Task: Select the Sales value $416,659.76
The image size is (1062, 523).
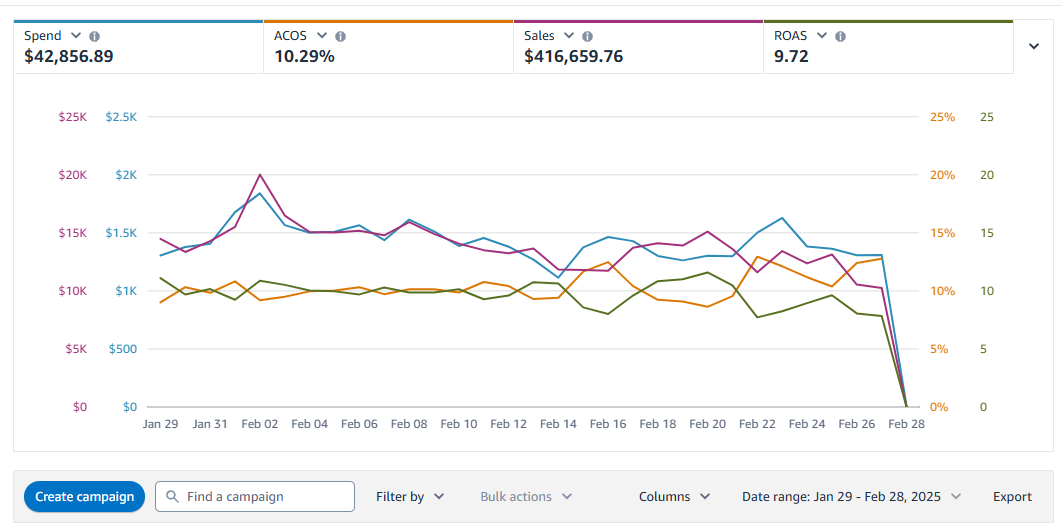Action: pyautogui.click(x=574, y=56)
